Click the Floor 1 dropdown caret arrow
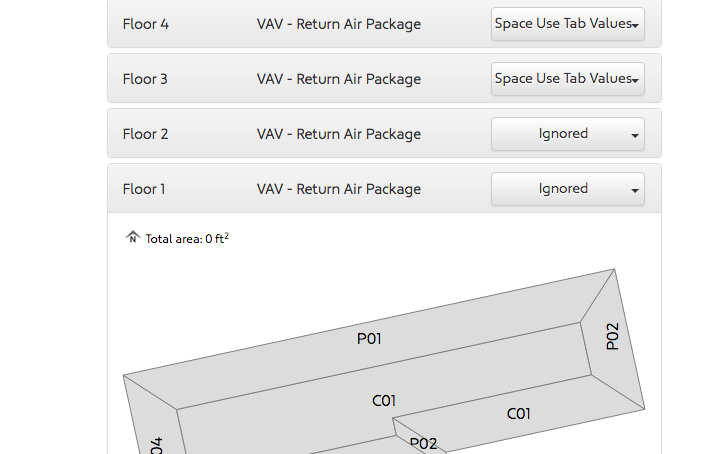 635,191
